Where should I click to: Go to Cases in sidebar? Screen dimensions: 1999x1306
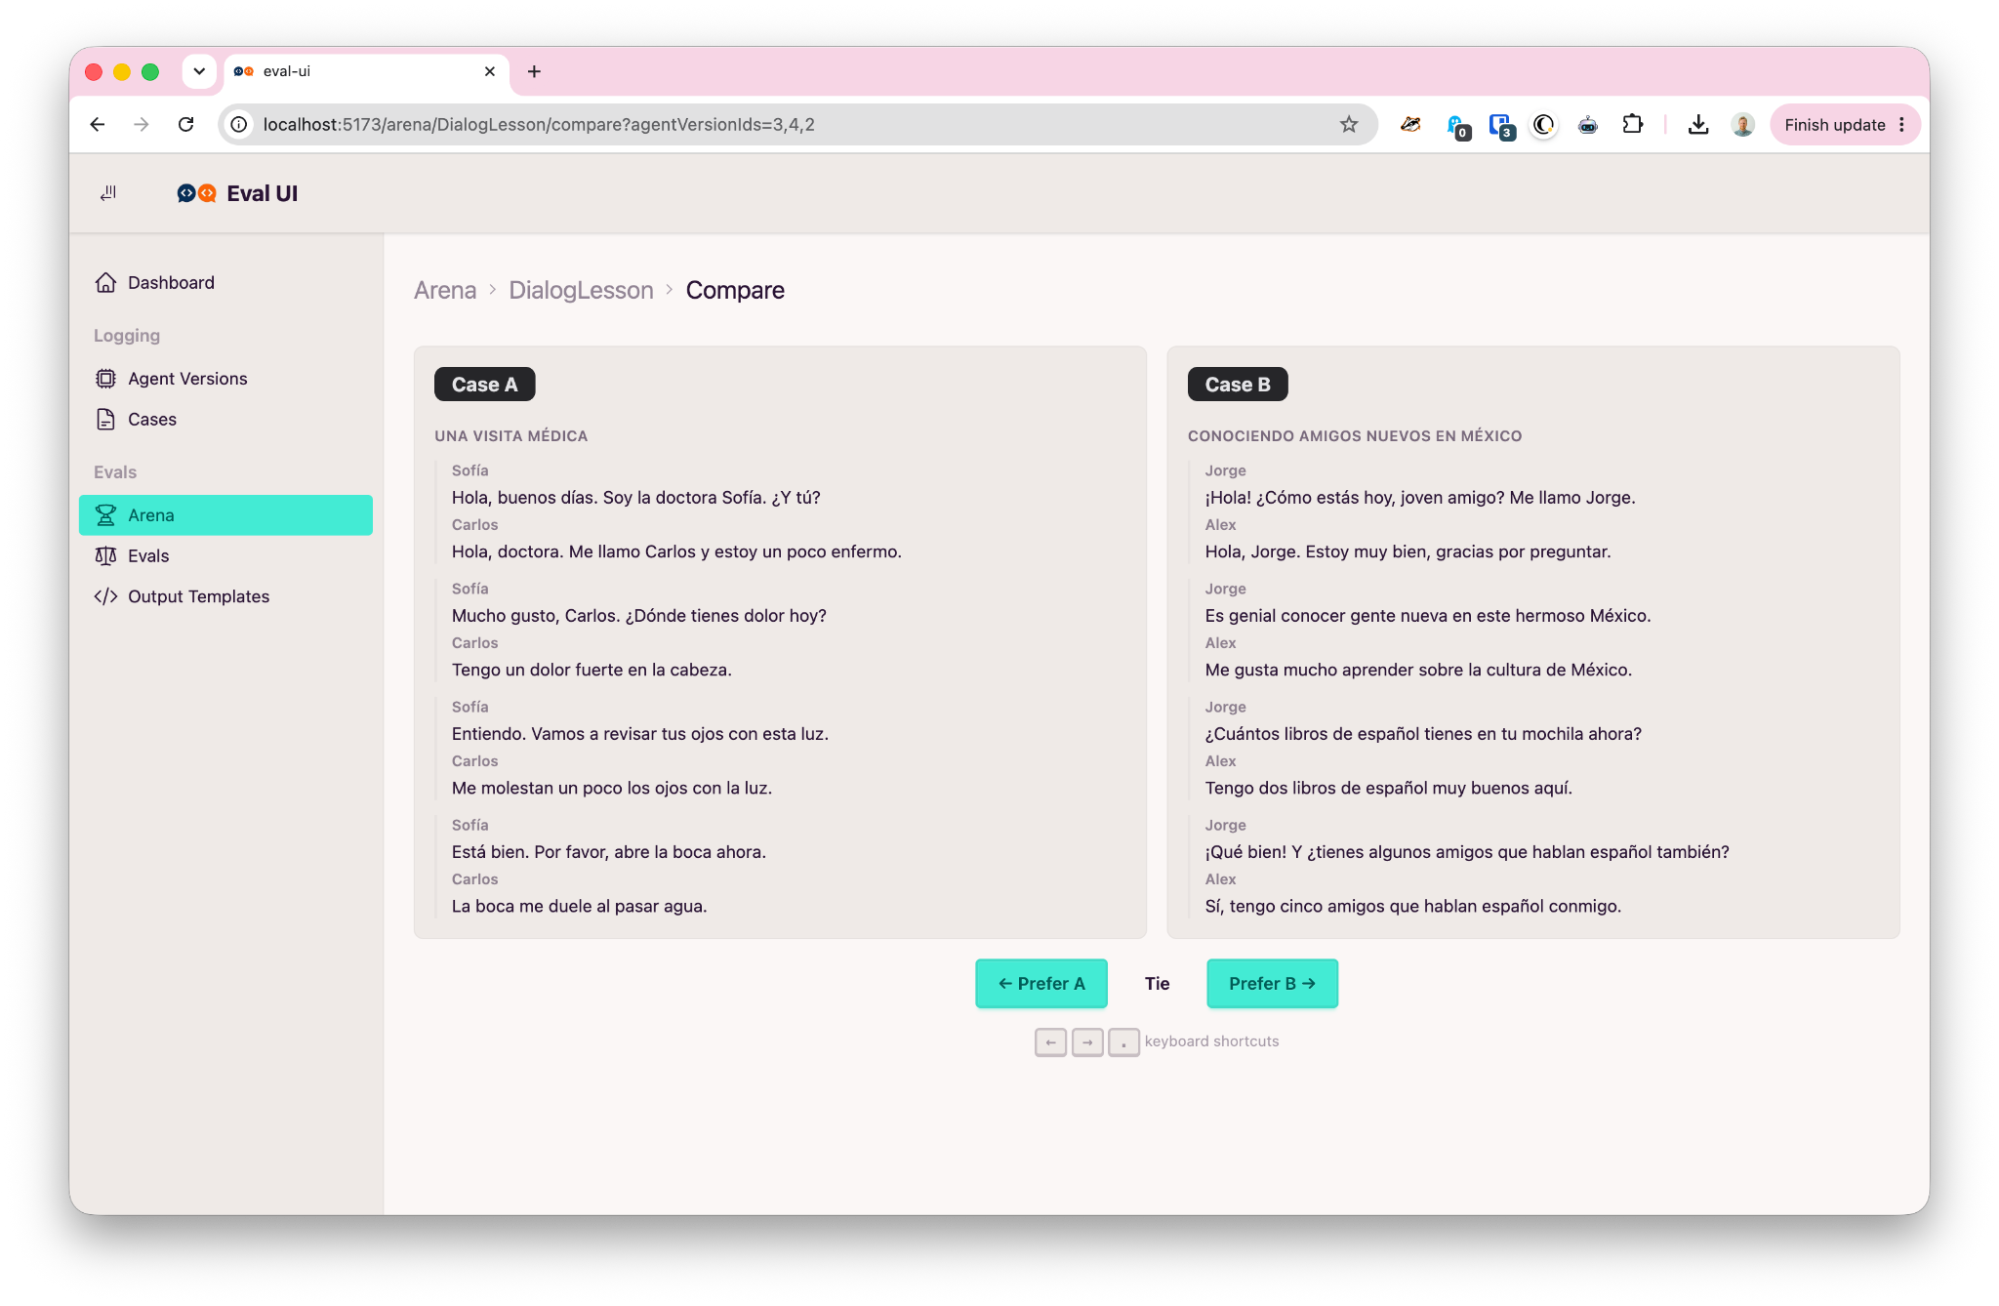pos(226,419)
